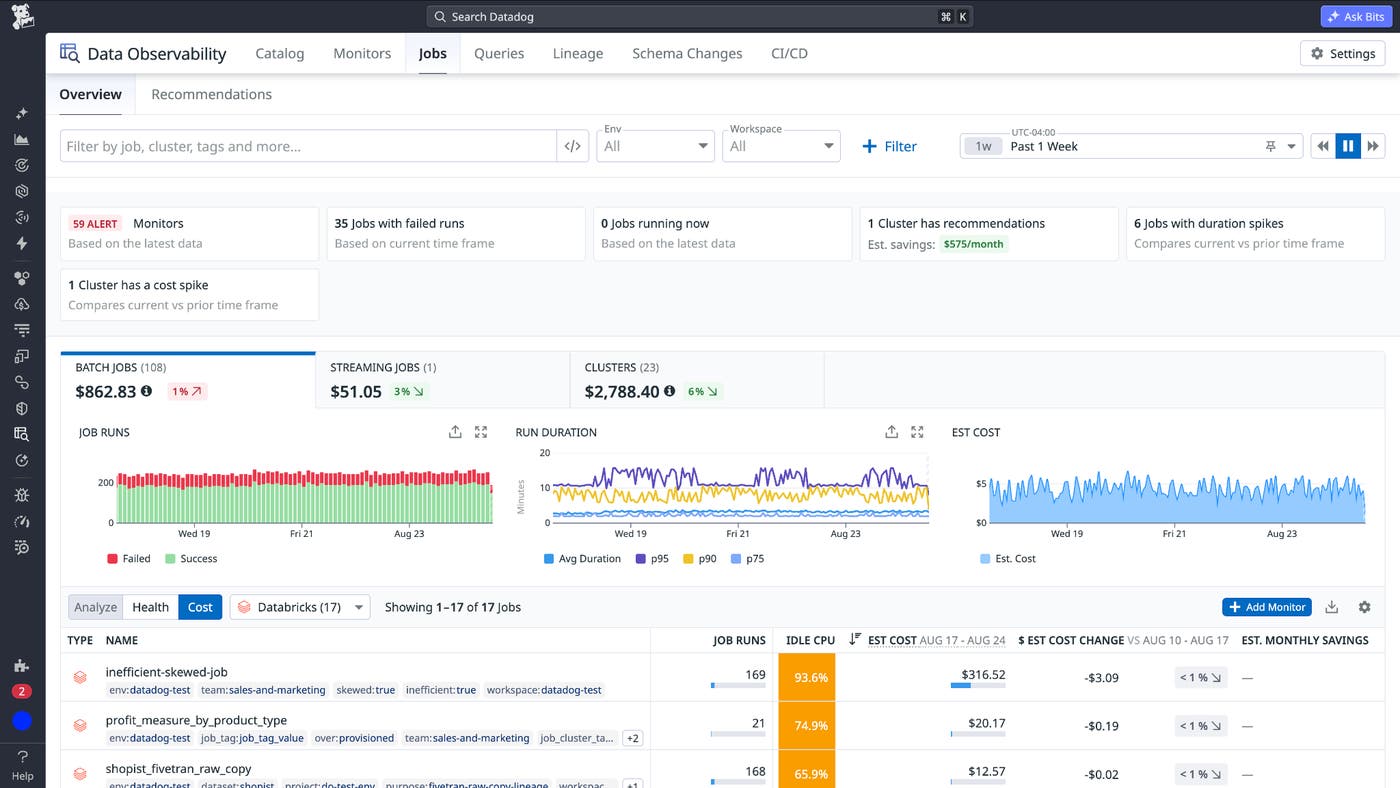Switch table view to Health
The height and width of the screenshot is (788, 1400).
click(x=151, y=607)
